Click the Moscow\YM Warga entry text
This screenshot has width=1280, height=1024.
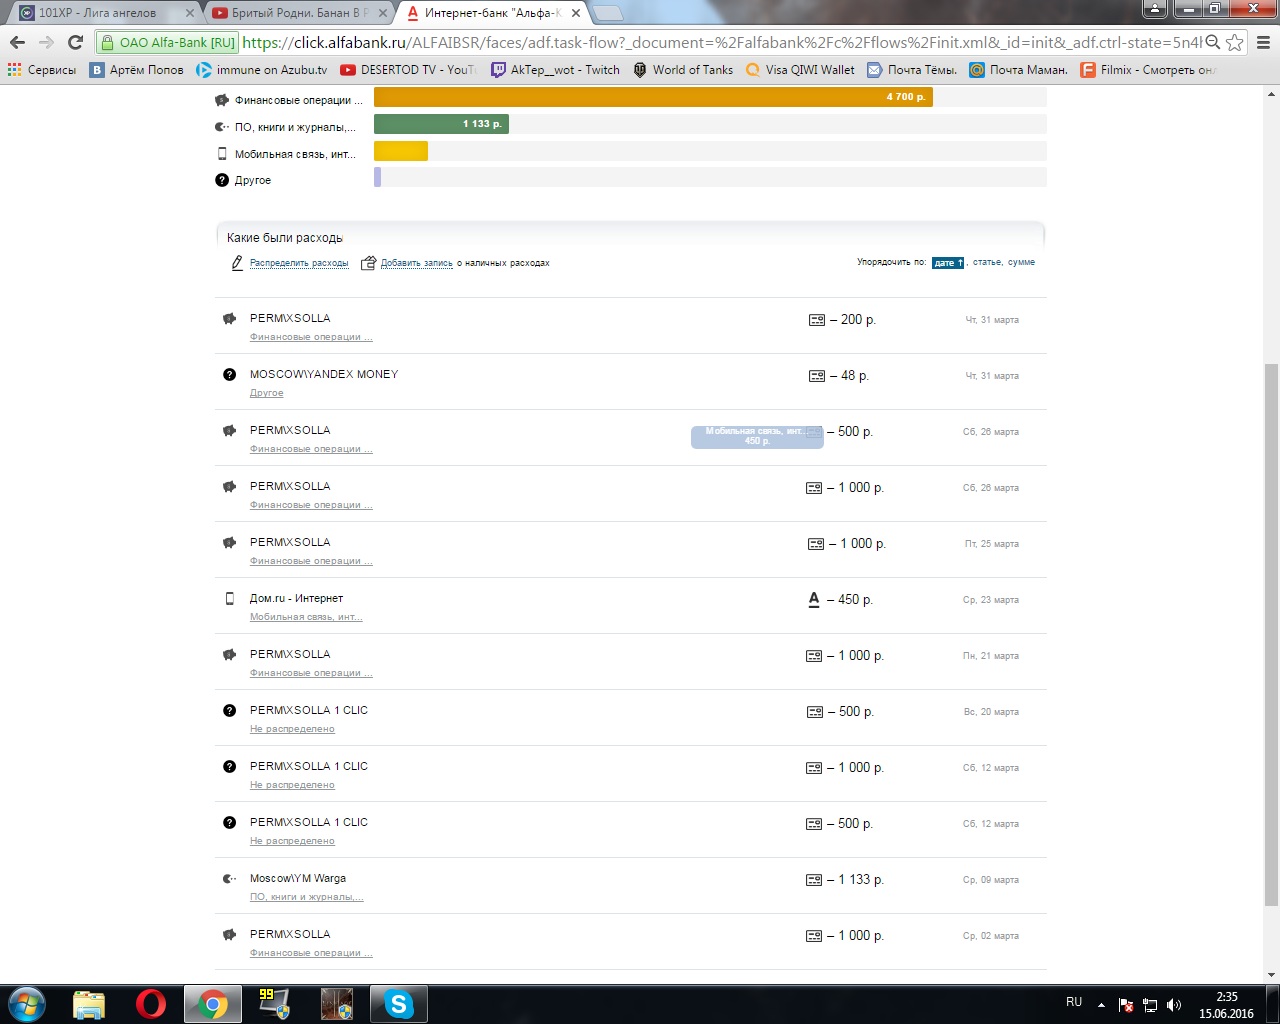(298, 878)
